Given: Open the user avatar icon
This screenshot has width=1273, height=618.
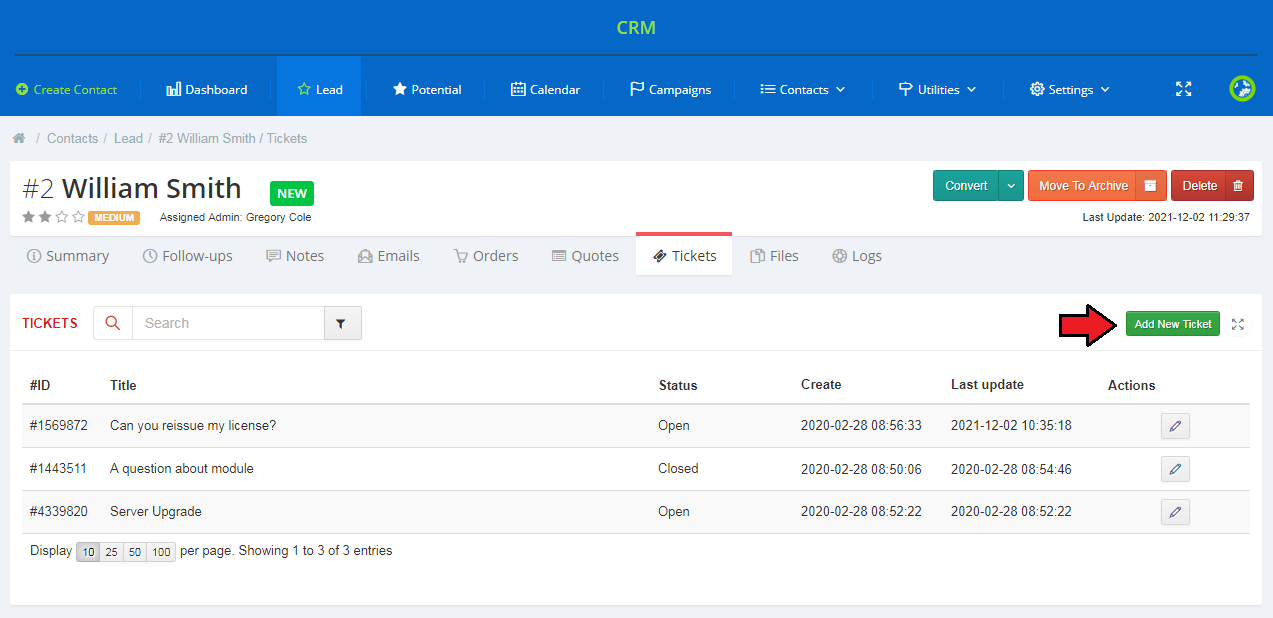Looking at the screenshot, I should click(1242, 88).
